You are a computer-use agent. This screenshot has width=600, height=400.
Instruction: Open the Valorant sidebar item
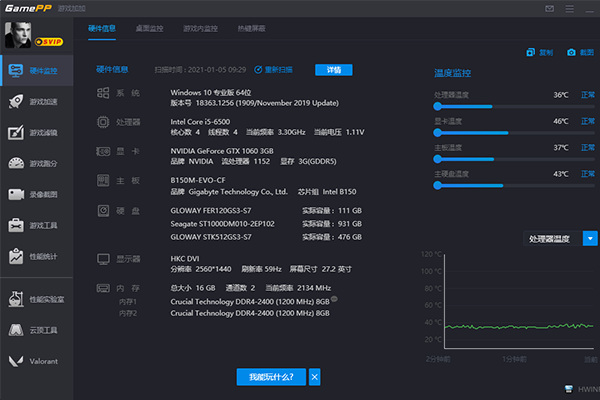click(37, 361)
